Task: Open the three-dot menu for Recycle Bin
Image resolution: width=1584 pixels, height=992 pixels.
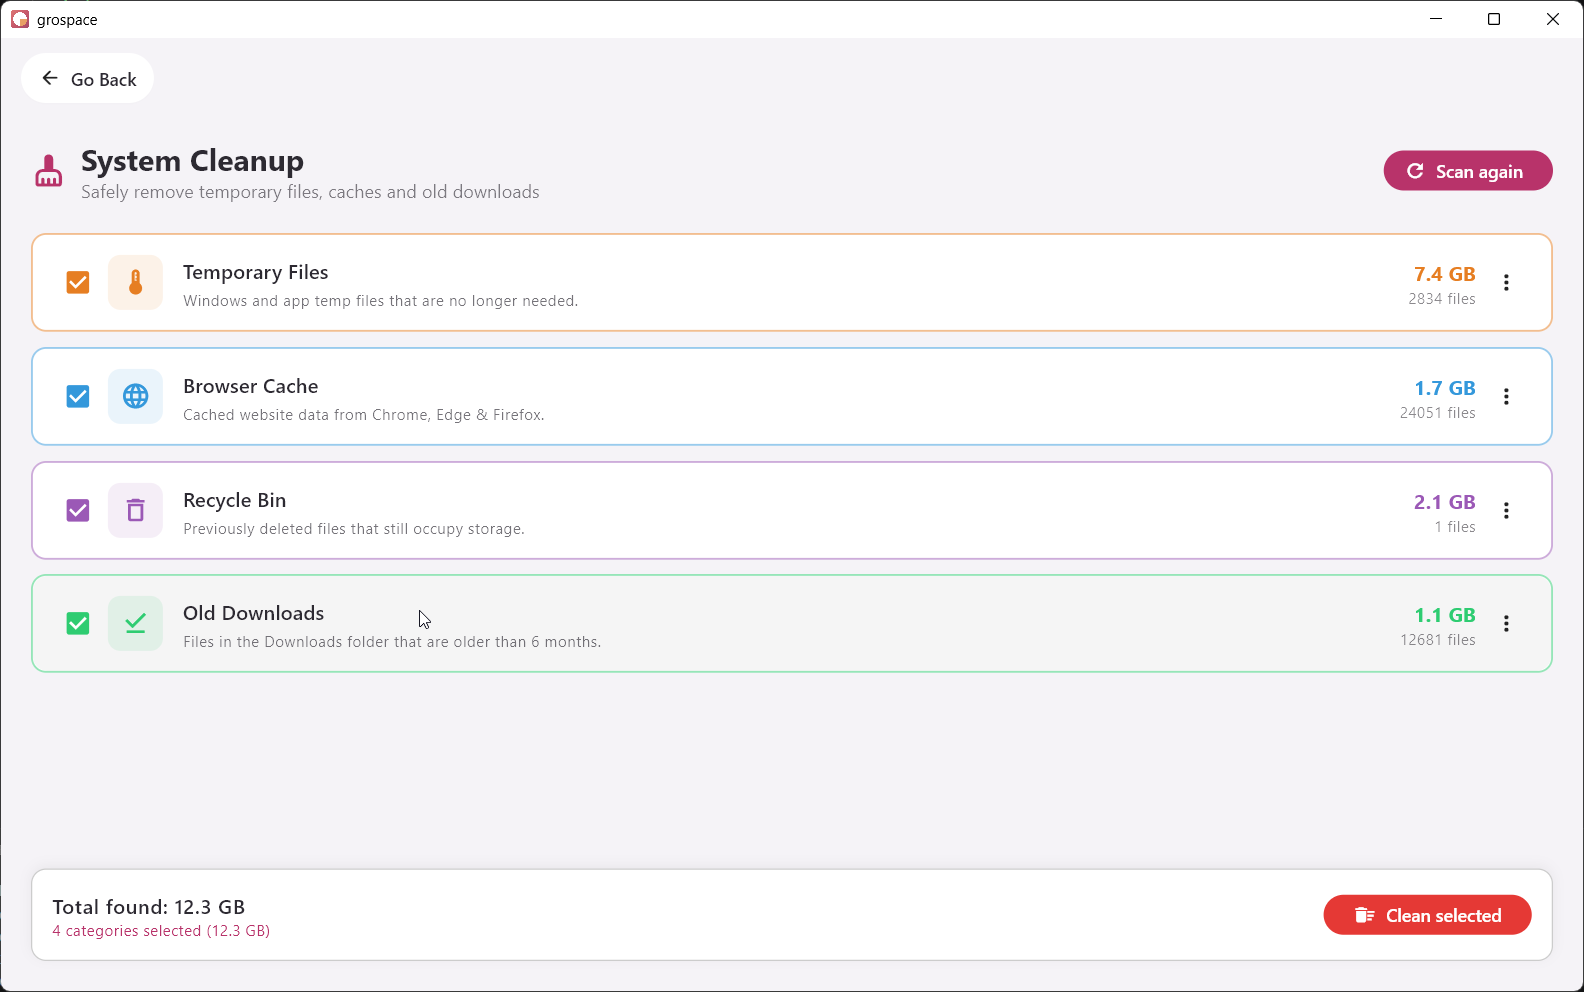Action: tap(1506, 511)
